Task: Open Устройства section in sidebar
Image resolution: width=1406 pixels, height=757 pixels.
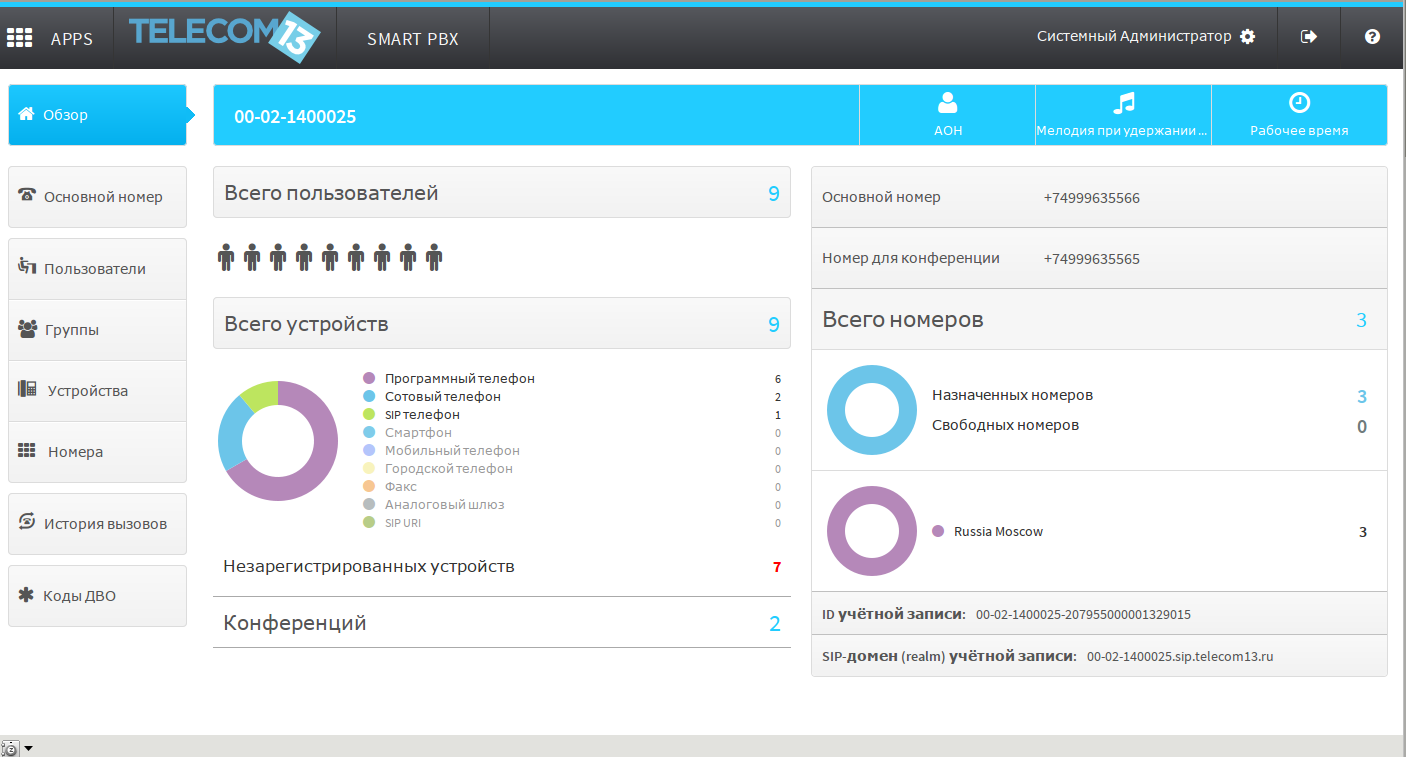Action: pos(97,391)
